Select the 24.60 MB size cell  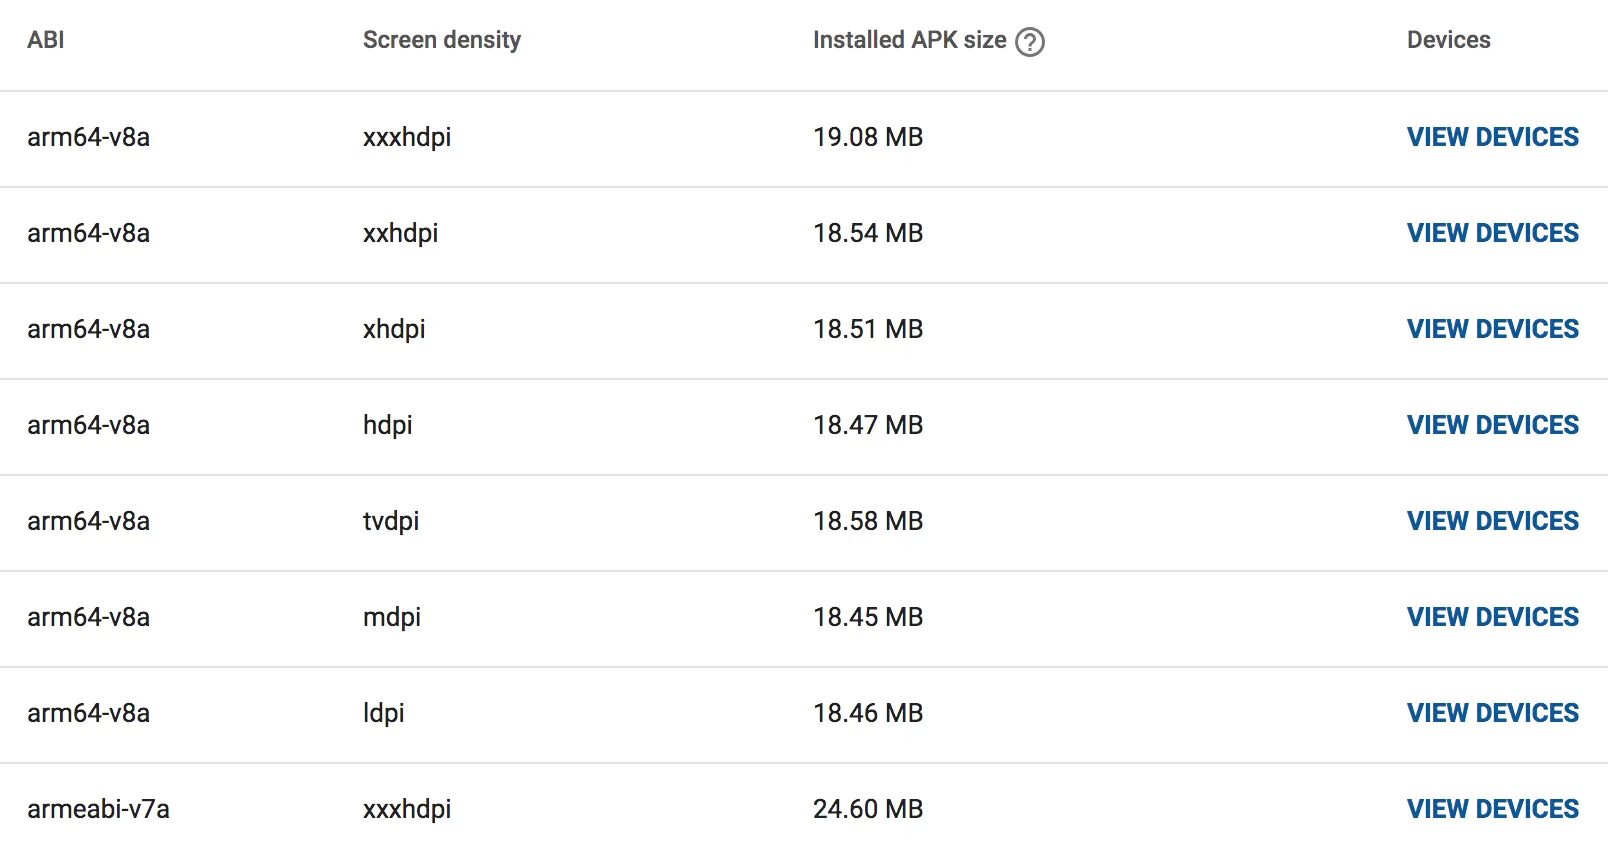pos(867,809)
